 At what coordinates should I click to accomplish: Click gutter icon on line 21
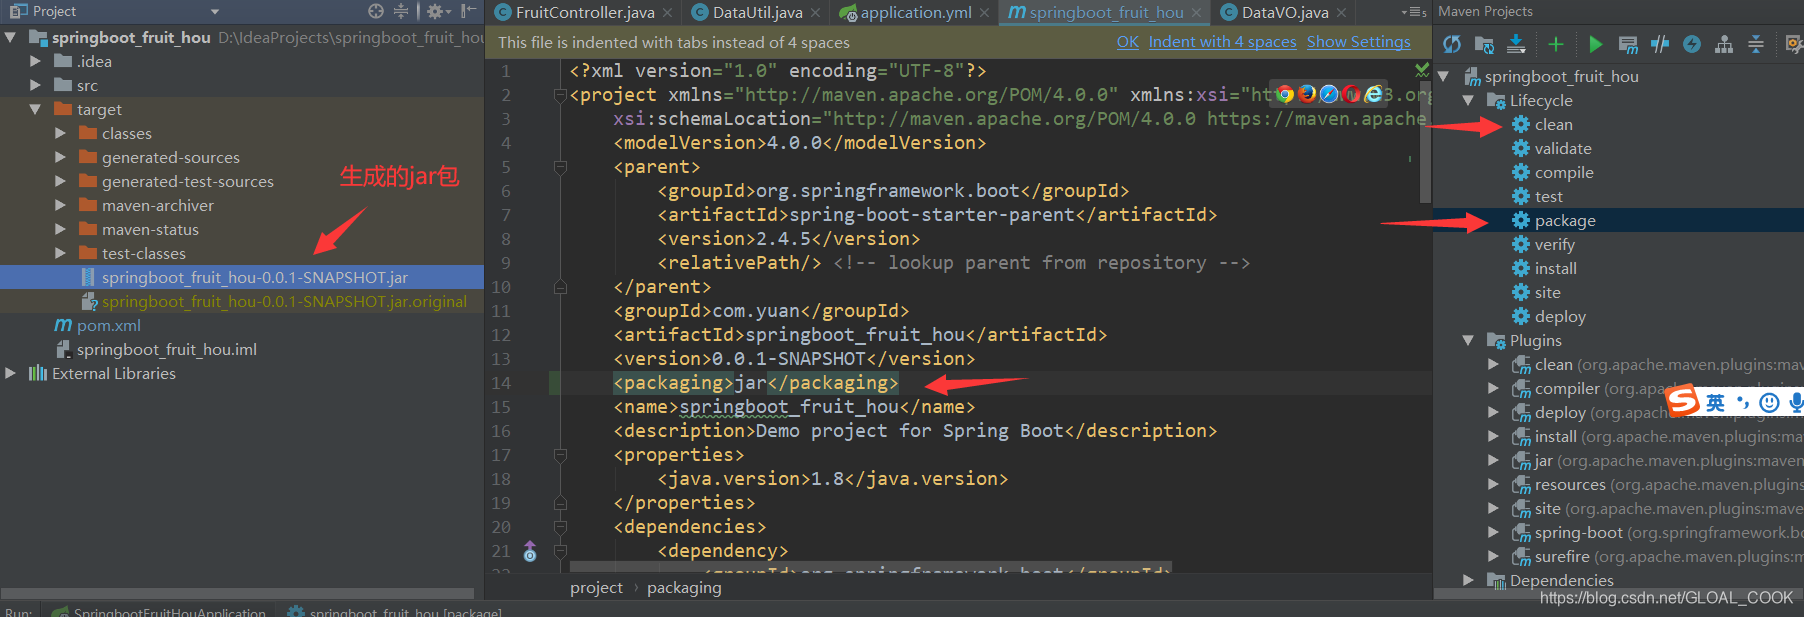(x=530, y=551)
